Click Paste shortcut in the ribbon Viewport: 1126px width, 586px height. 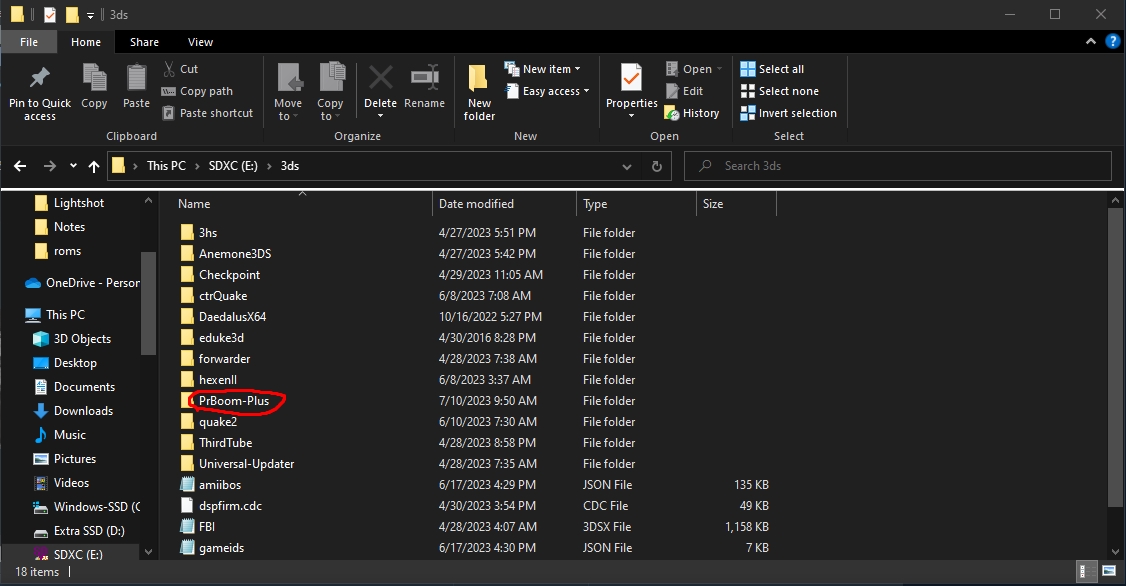pyautogui.click(x=208, y=113)
